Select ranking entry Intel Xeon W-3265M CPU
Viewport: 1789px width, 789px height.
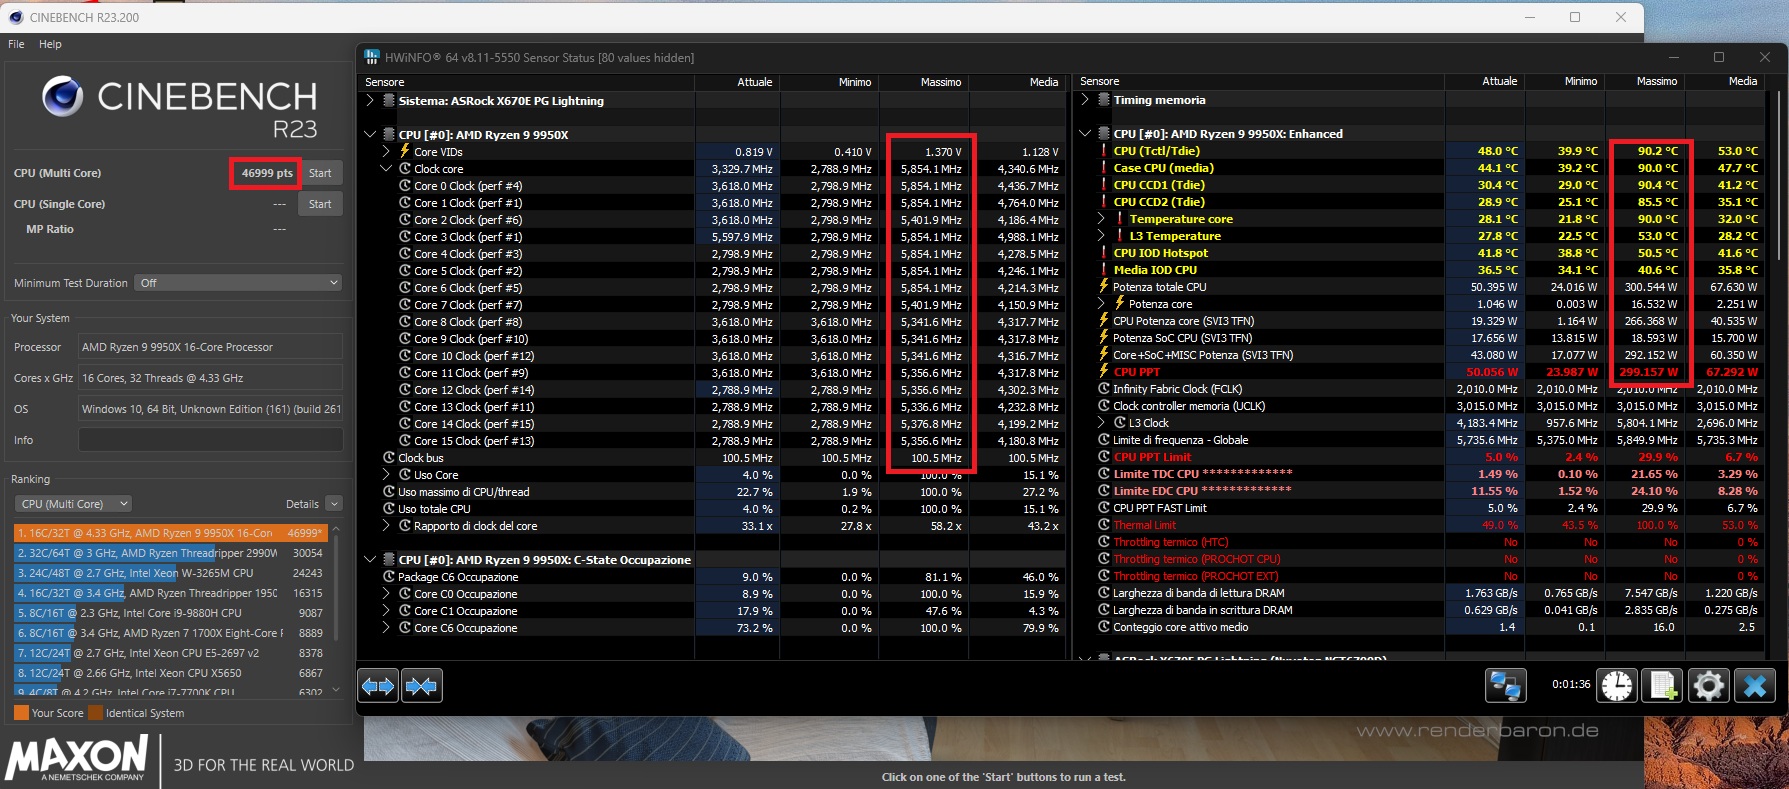170,573
